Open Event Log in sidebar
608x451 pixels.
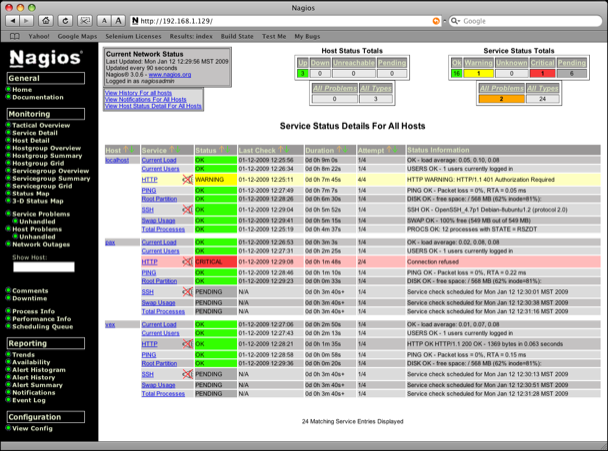tap(29, 400)
